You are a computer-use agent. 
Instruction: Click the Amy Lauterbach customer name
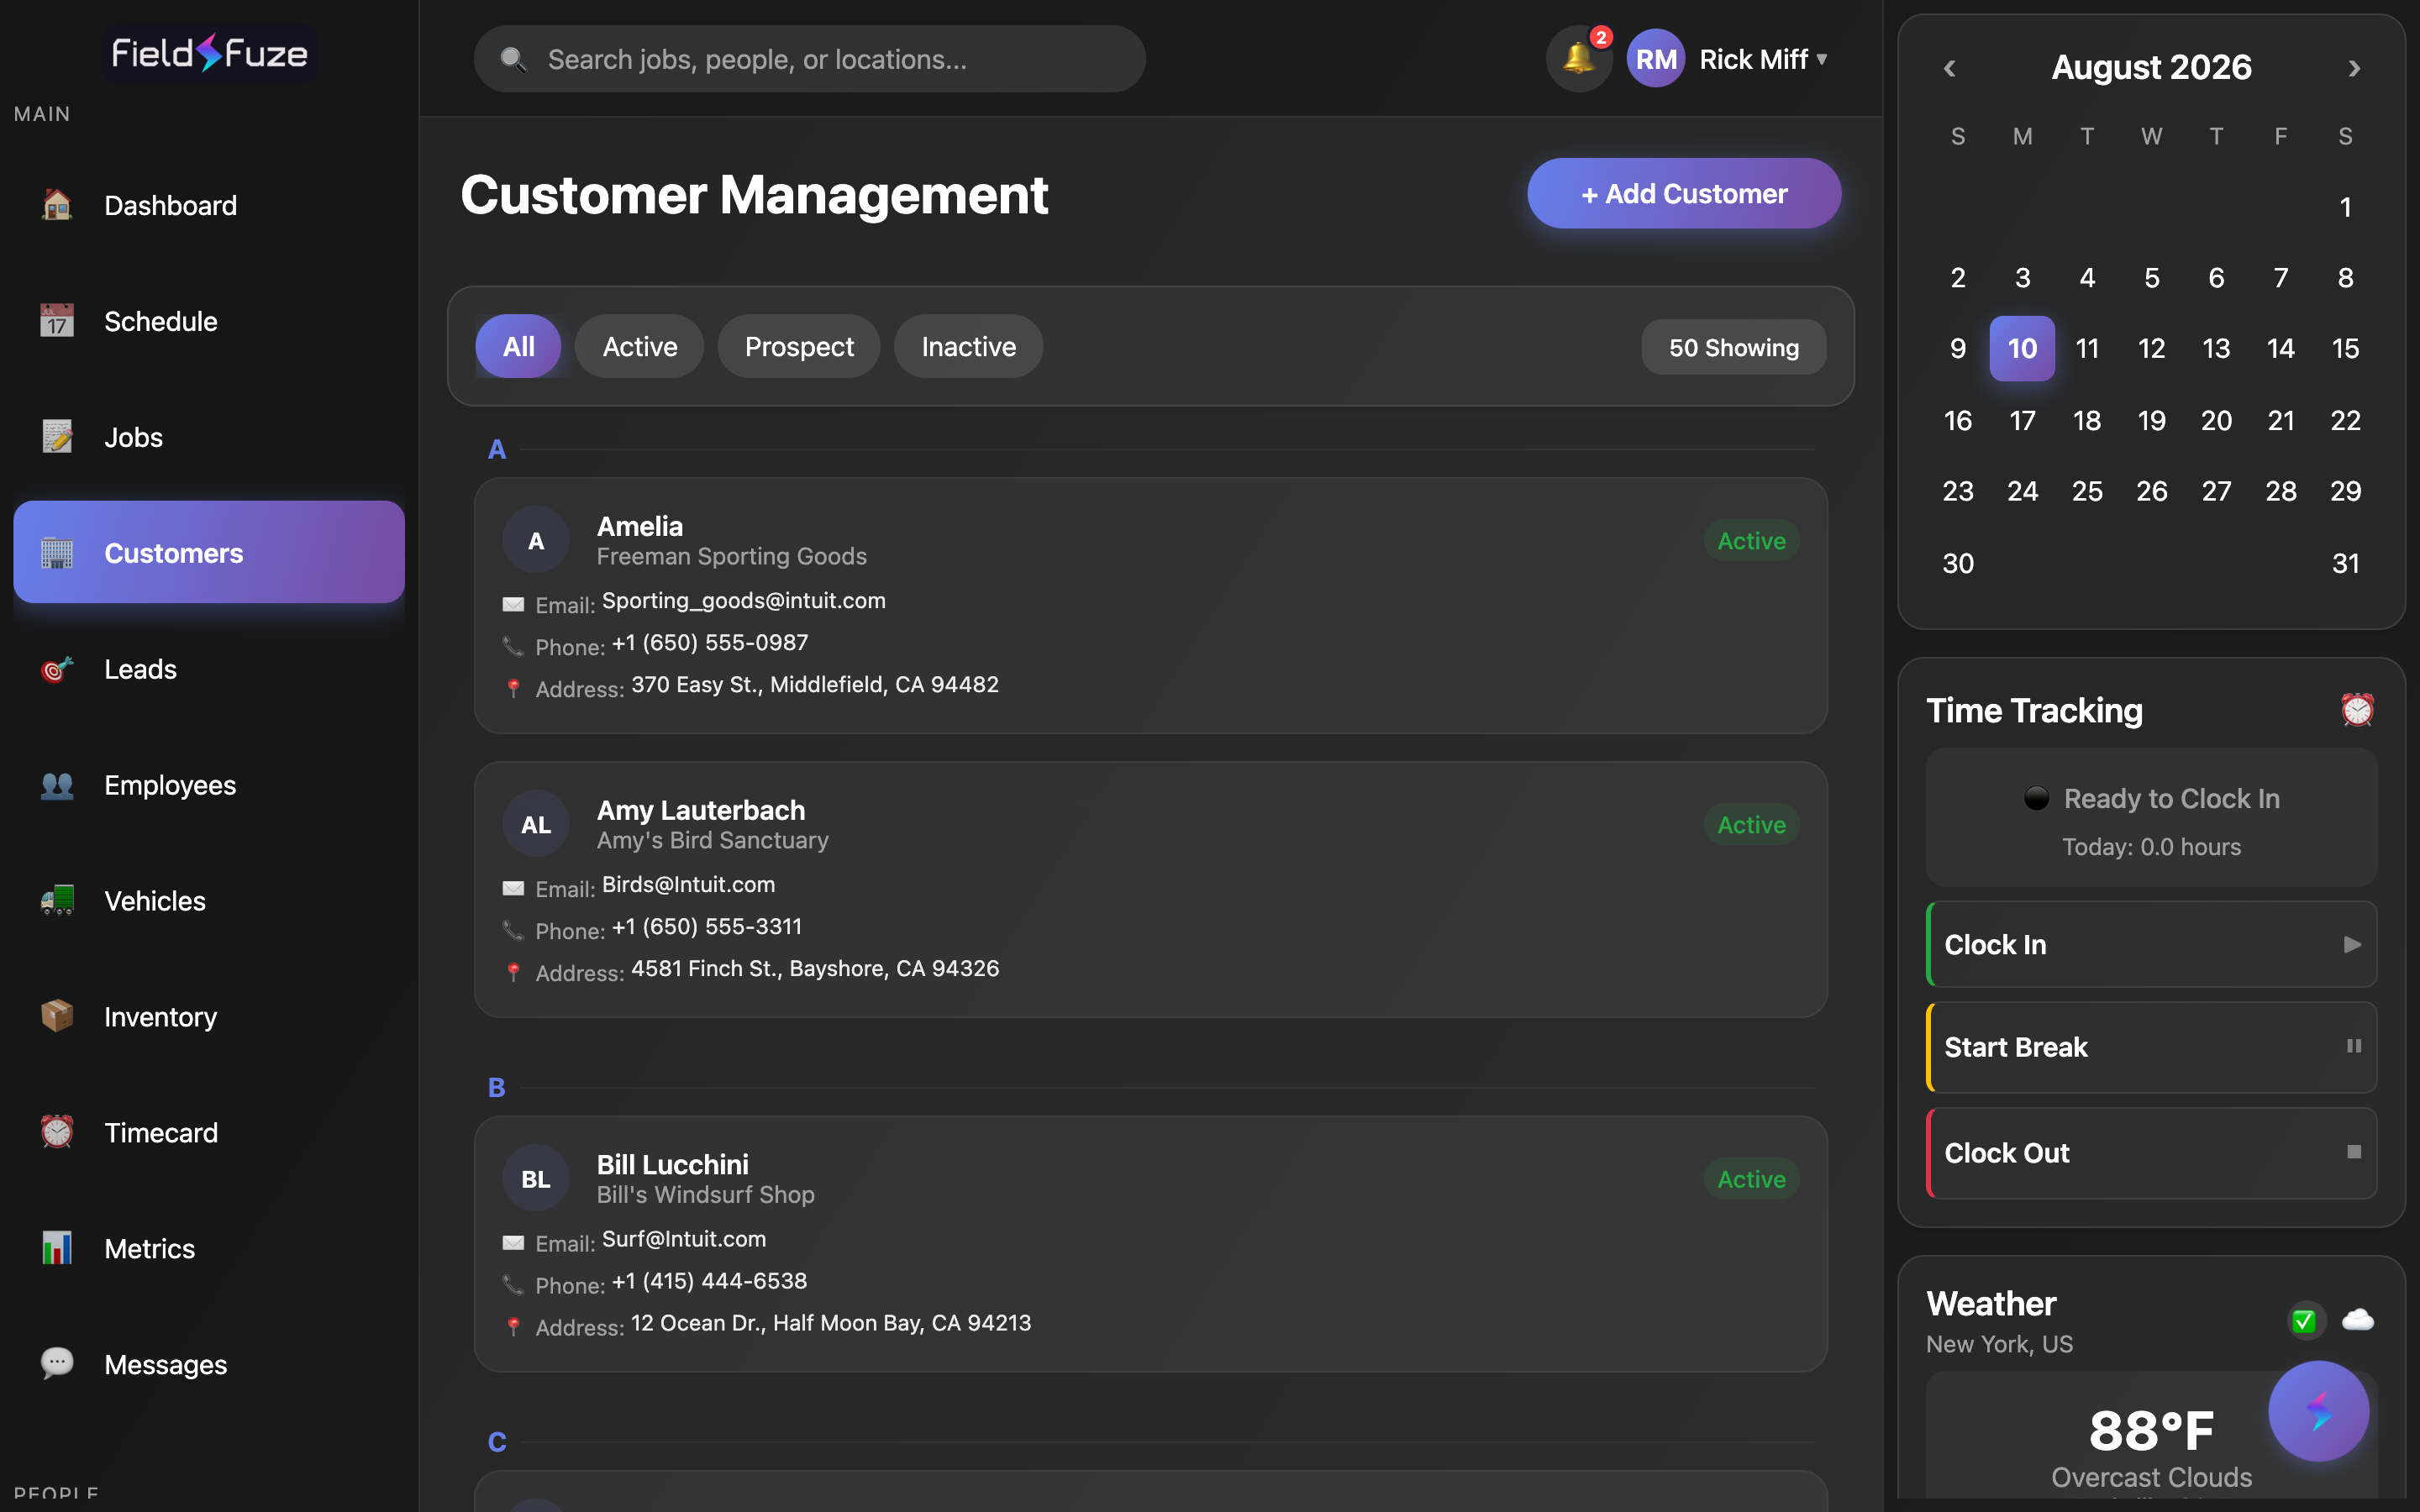(x=701, y=810)
